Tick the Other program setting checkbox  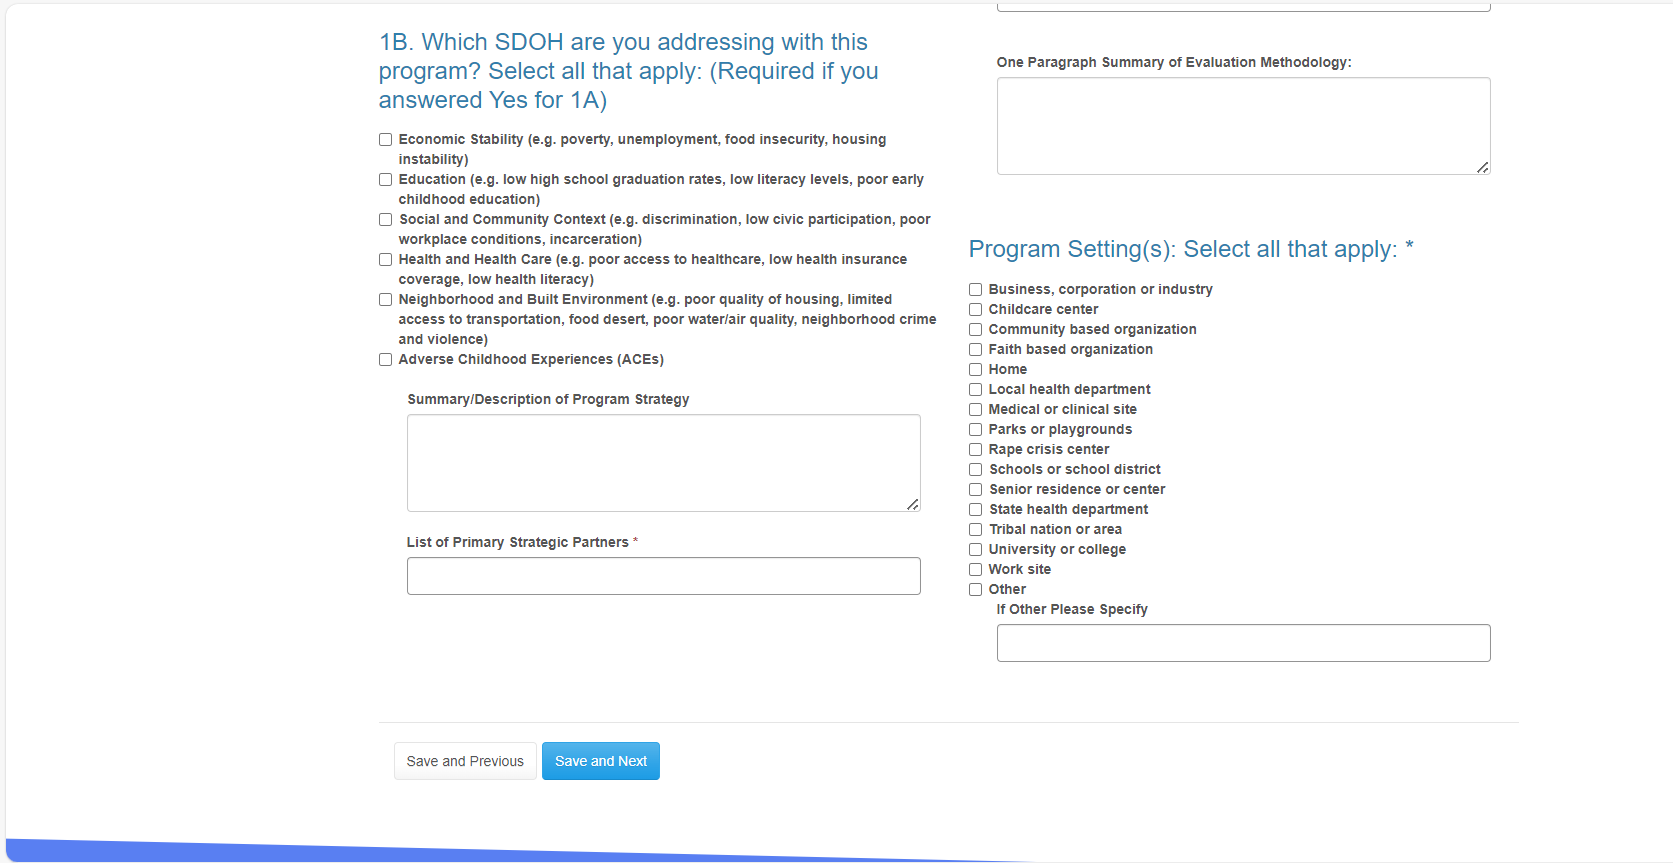click(975, 590)
